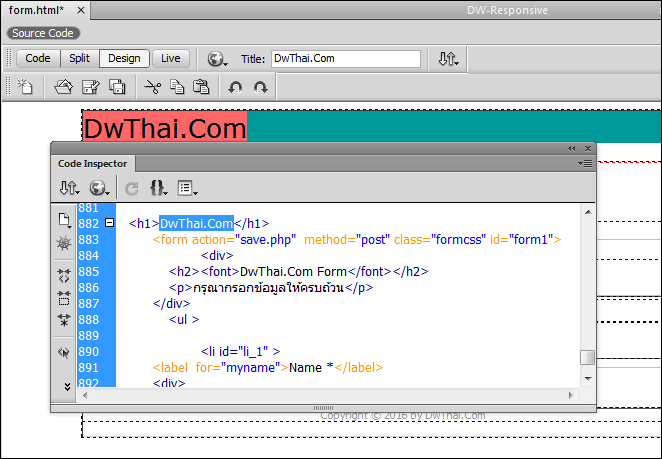Collapse the code block at line 882
Viewport: 662px width, 459px height.
(x=109, y=223)
